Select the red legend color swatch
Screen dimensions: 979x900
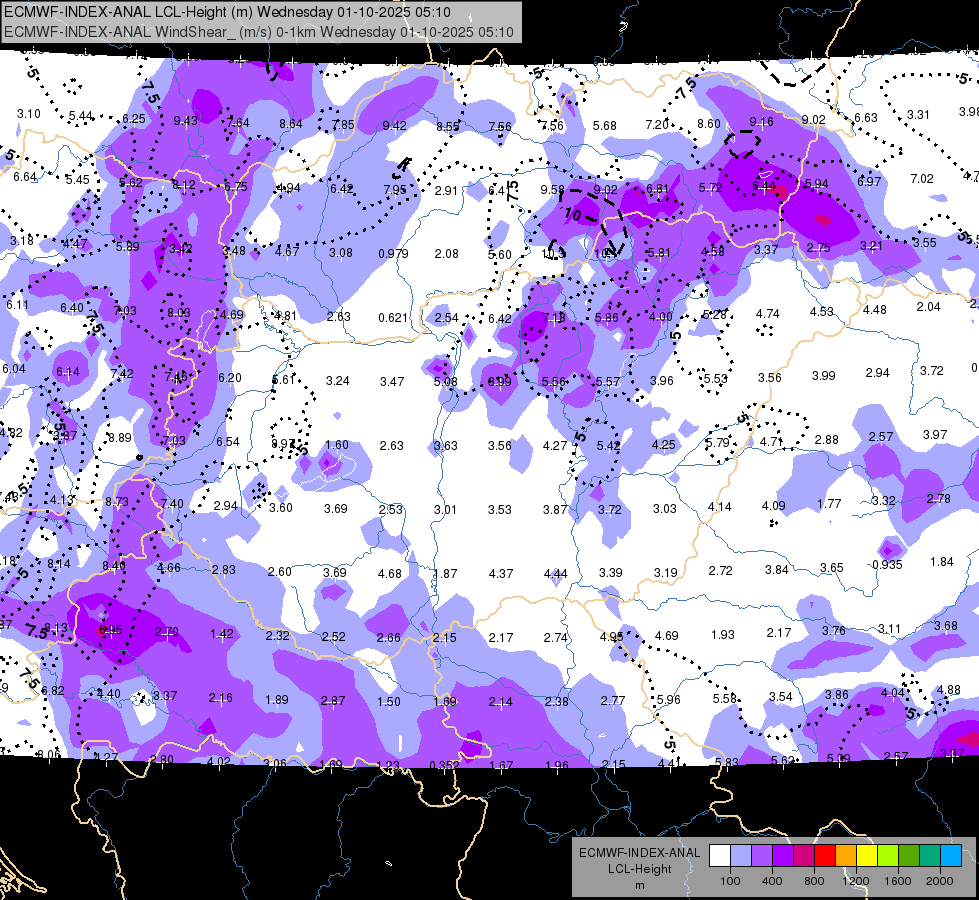tap(825, 856)
